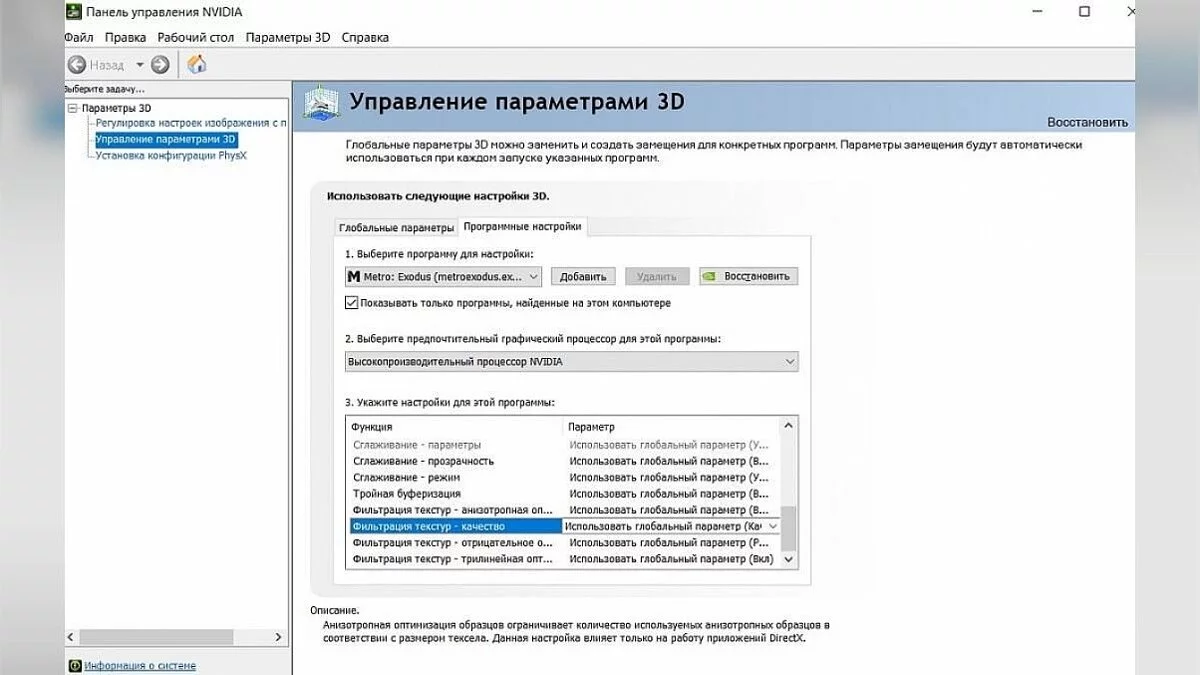Open the Справка menu

365,37
